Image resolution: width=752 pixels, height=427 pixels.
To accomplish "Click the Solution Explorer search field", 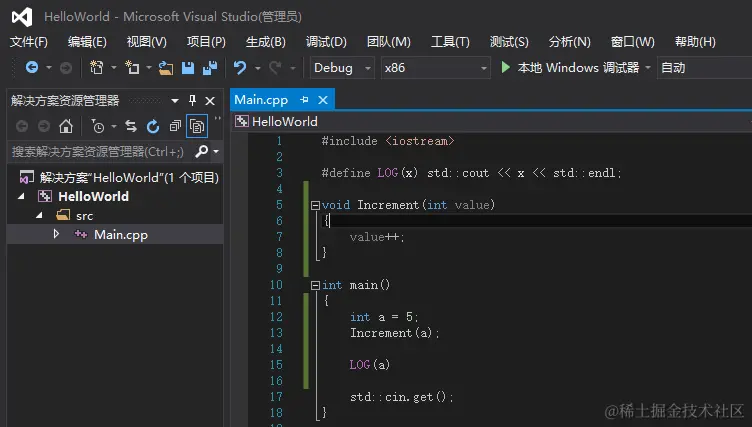I will (100, 152).
